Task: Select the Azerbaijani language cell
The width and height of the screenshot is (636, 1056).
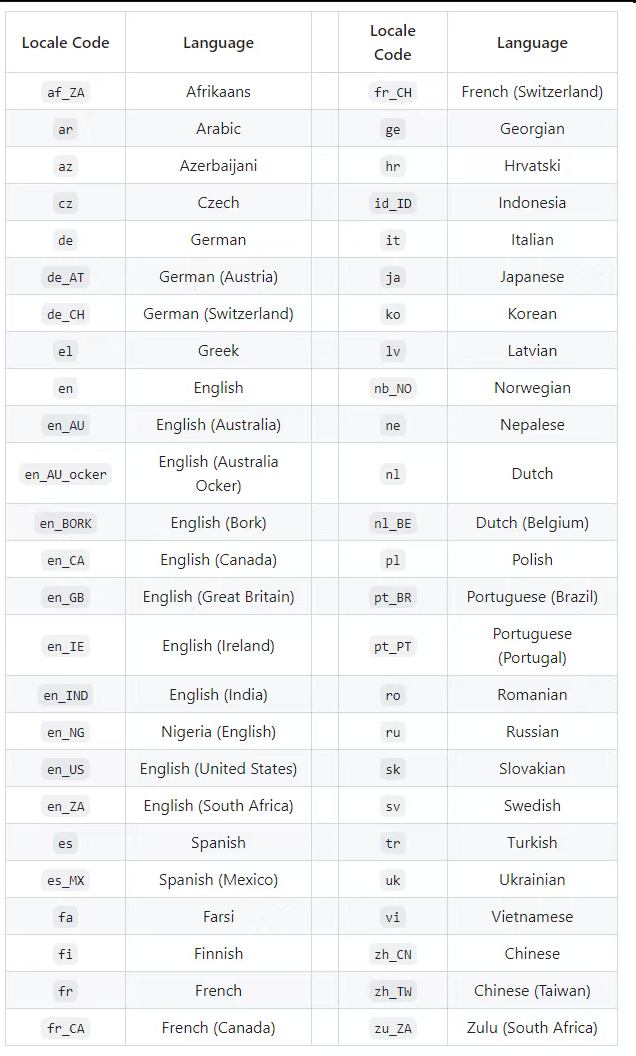Action: [218, 166]
